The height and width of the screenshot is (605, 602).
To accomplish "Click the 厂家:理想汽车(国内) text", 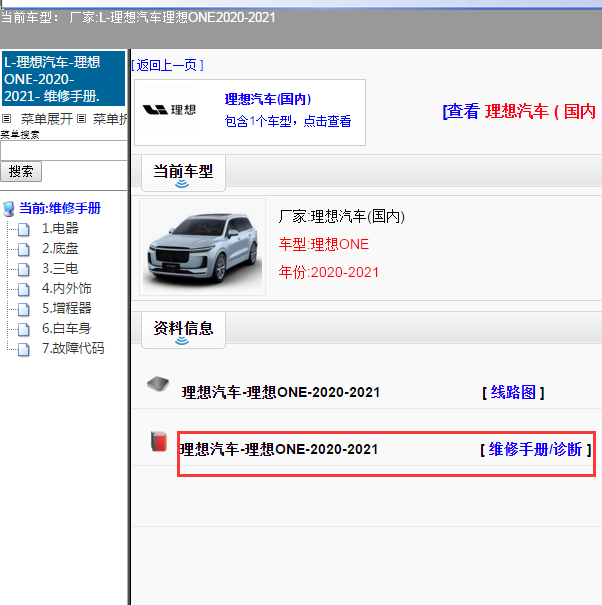I will click(x=342, y=216).
